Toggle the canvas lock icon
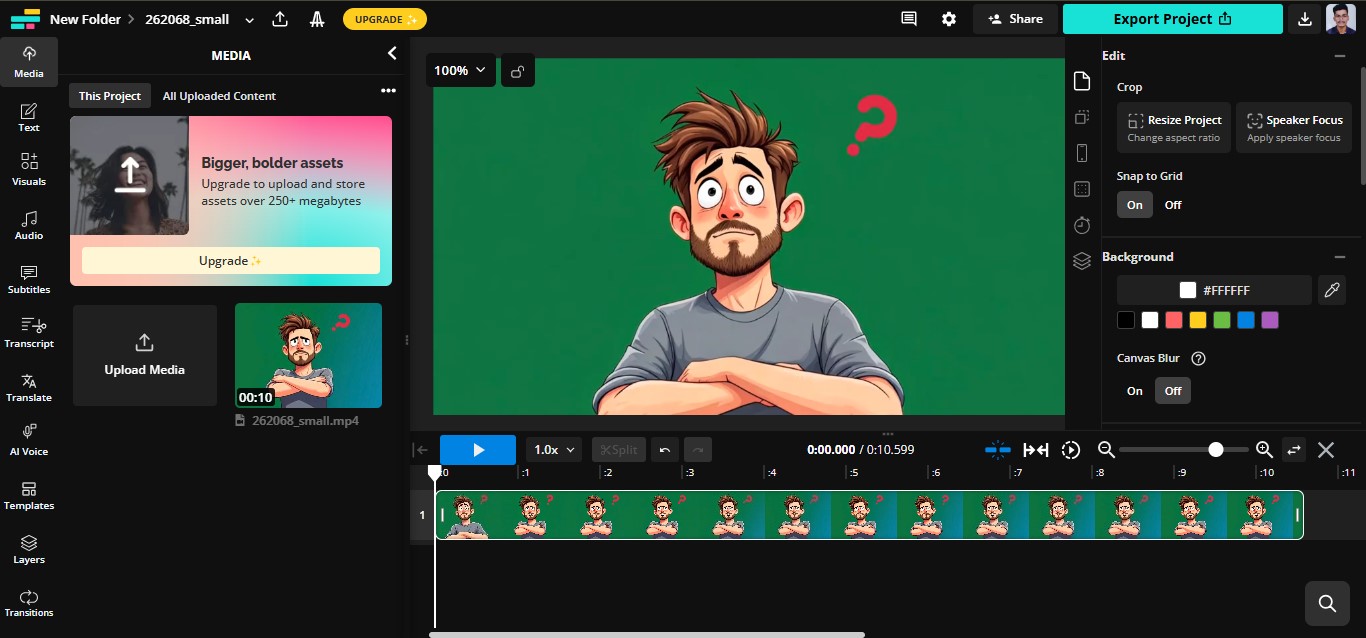Viewport: 1366px width, 638px height. [517, 70]
